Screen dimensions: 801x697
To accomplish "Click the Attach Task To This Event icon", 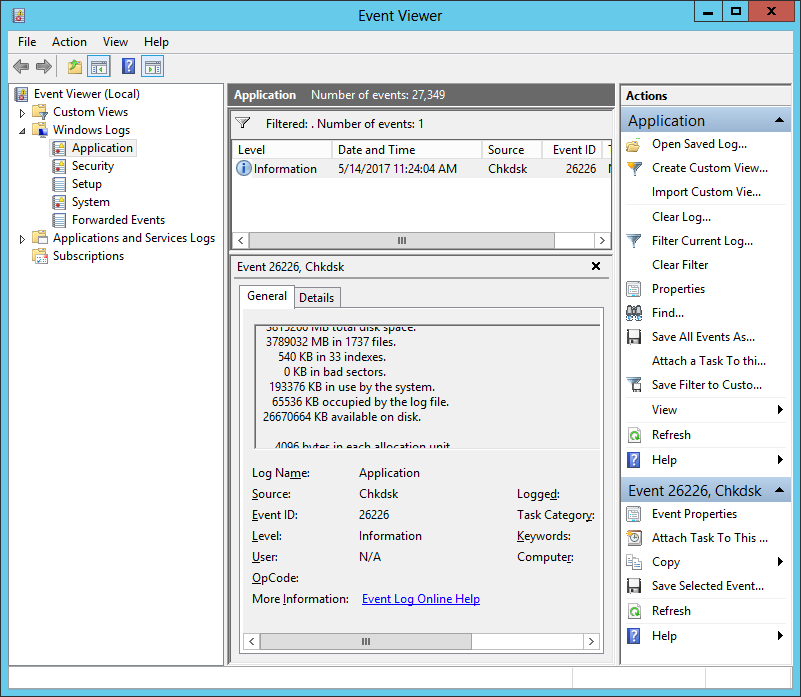I will point(634,538).
